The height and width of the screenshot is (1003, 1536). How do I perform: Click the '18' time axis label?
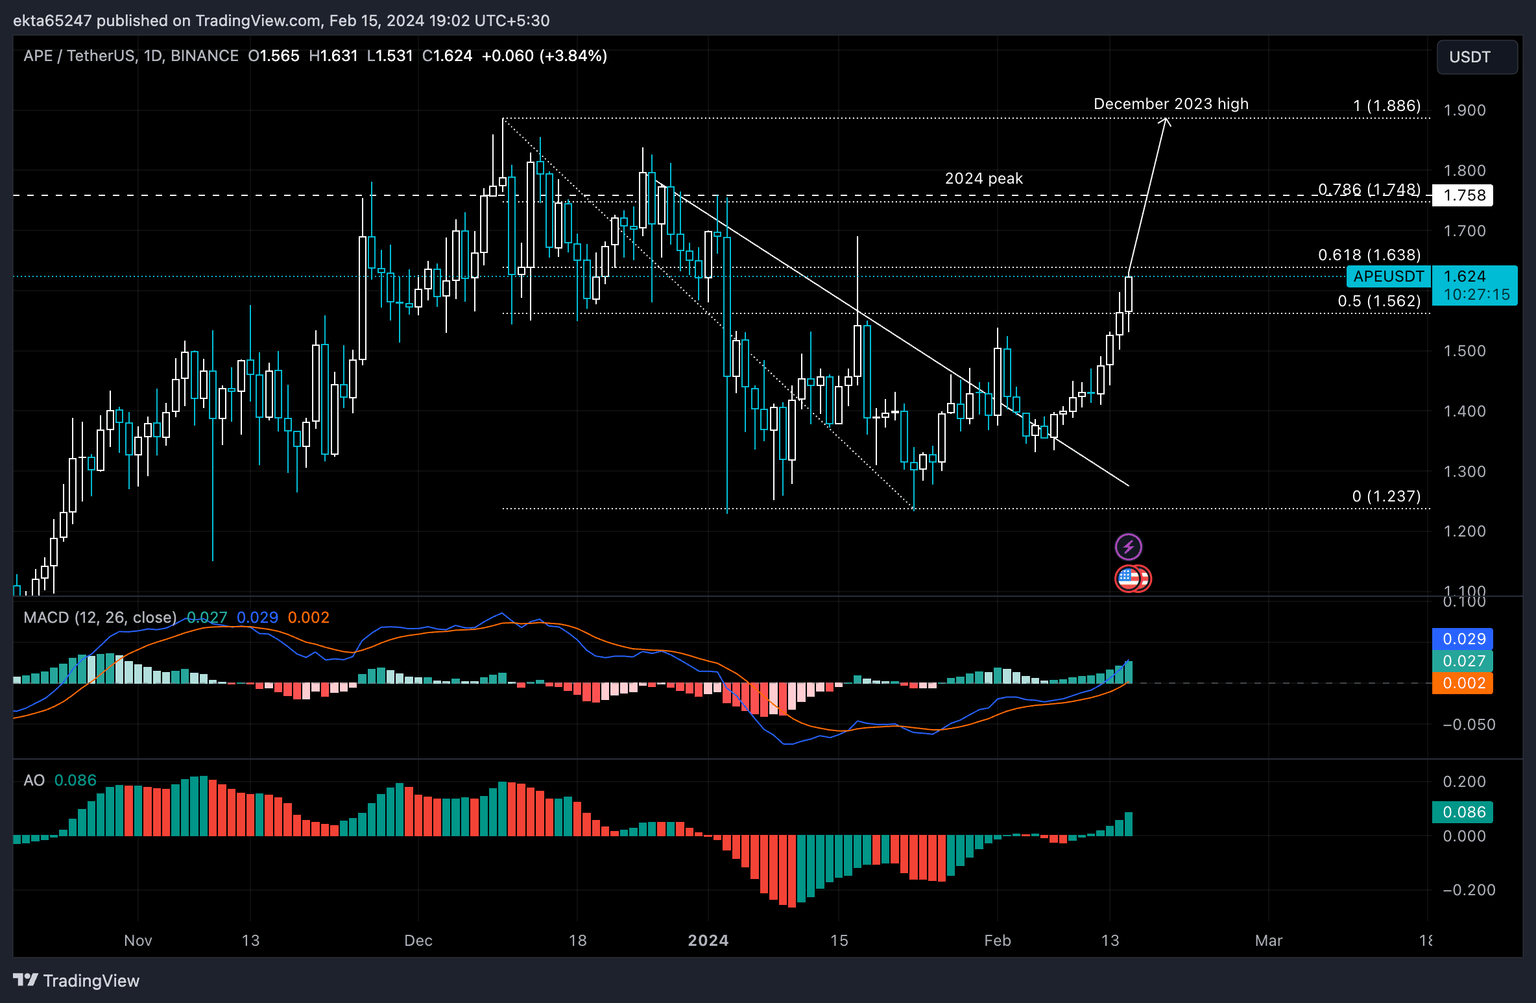[577, 940]
